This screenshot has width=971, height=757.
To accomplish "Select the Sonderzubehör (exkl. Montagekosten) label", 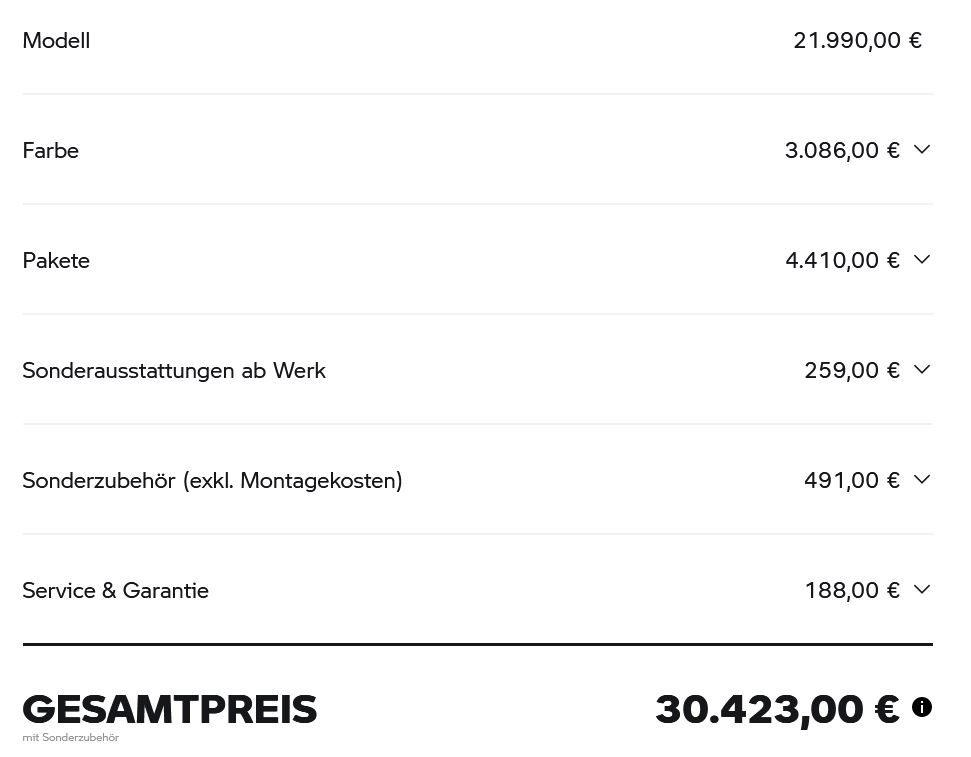I will point(212,481).
